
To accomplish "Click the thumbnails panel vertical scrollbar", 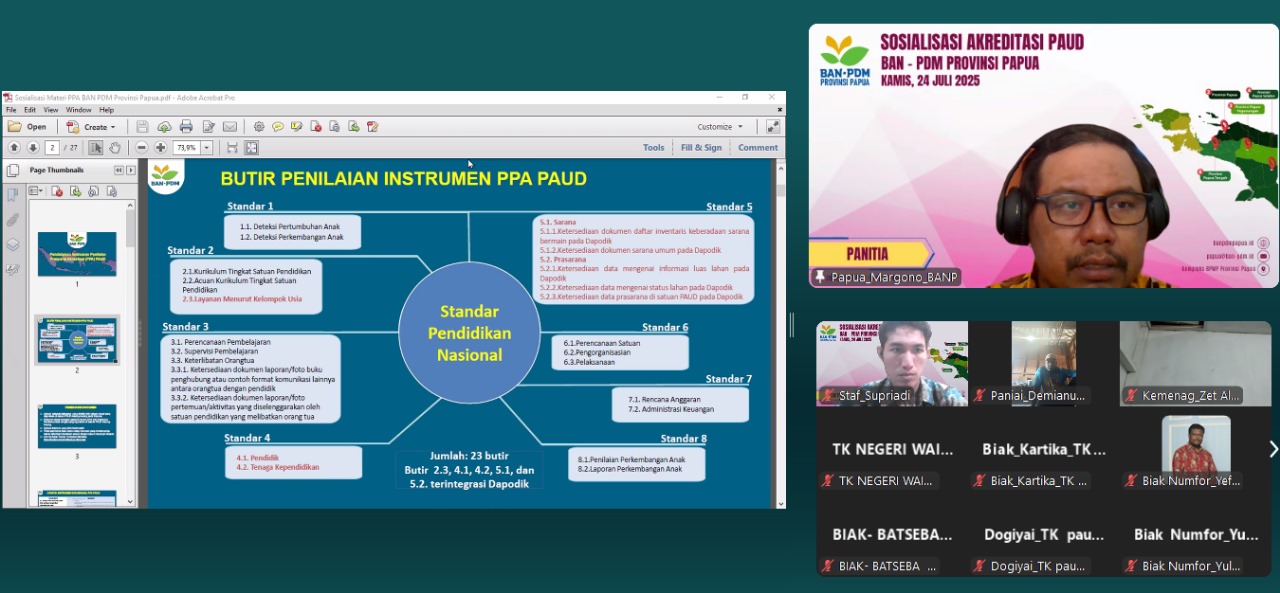I will (130, 230).
